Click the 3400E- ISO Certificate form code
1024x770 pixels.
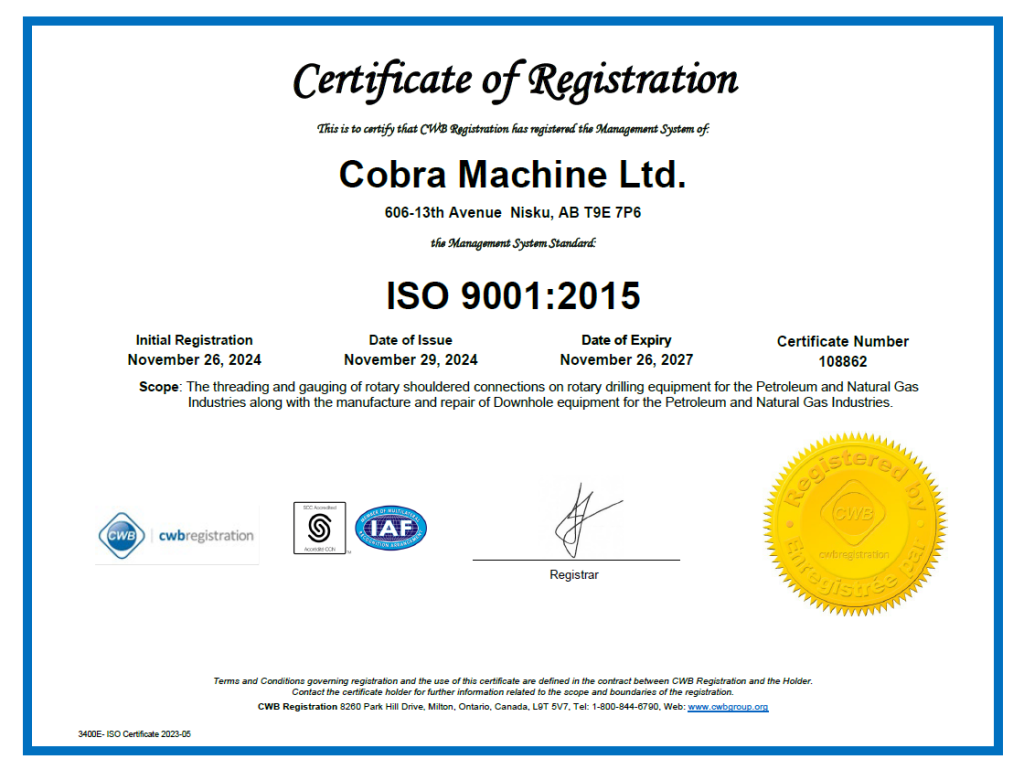pos(135,734)
